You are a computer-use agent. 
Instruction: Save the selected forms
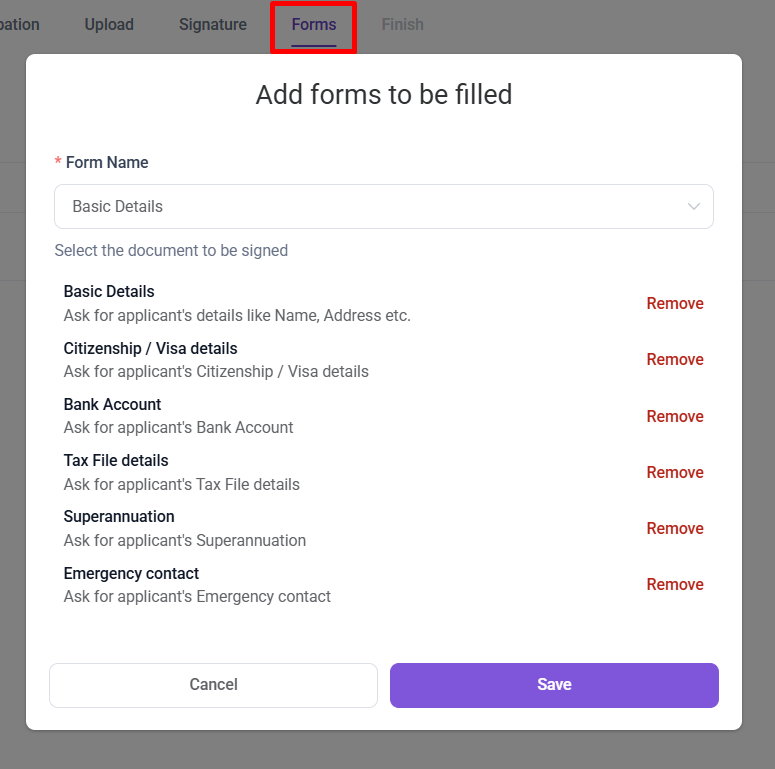(554, 685)
